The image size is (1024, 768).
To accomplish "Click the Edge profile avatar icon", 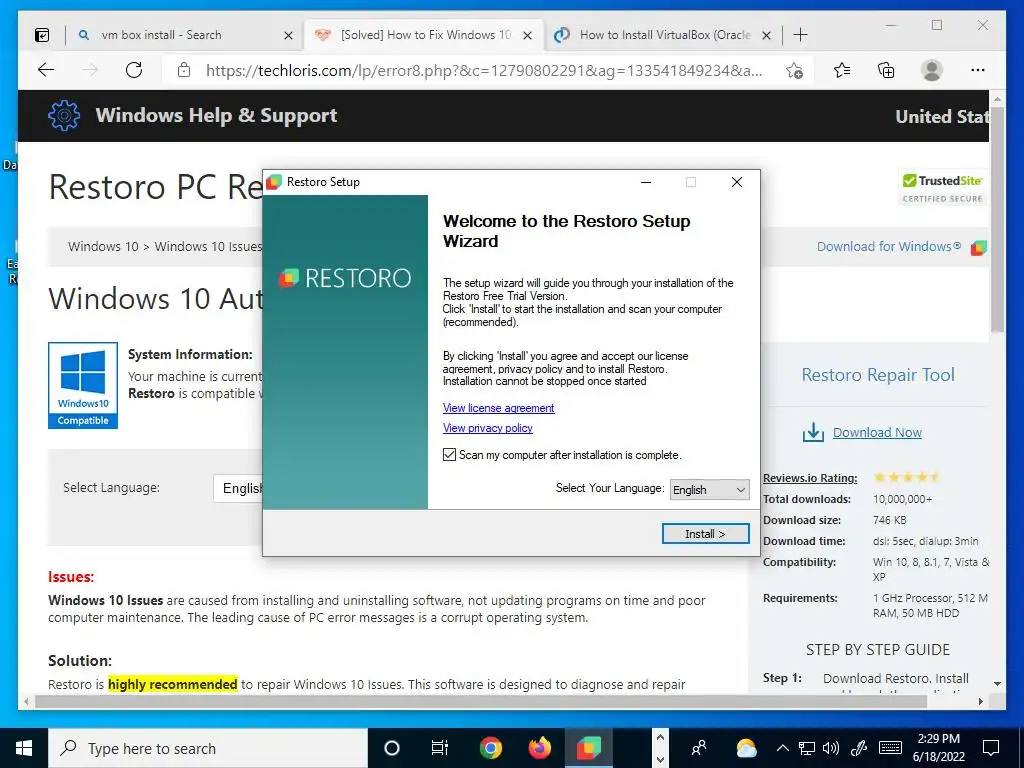I will click(x=932, y=70).
